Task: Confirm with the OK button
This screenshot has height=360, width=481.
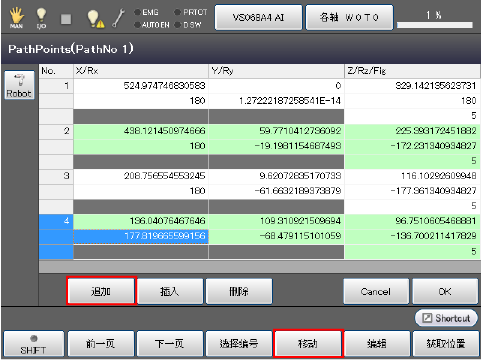Action: 445,291
